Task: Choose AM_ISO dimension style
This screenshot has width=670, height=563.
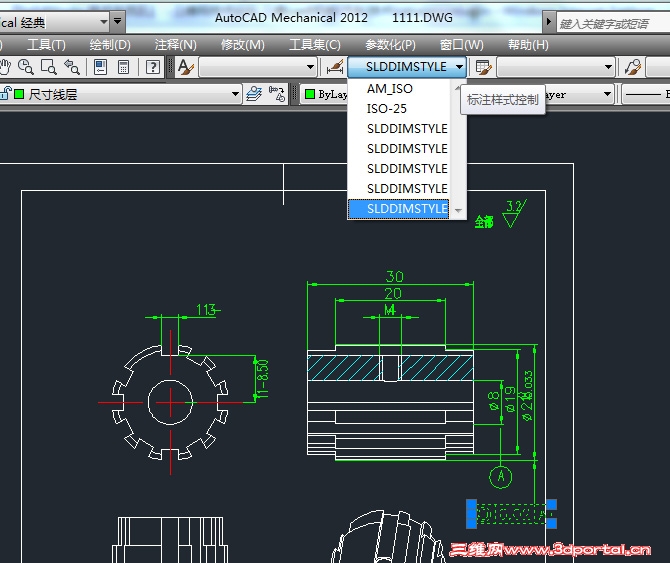Action: [399, 88]
